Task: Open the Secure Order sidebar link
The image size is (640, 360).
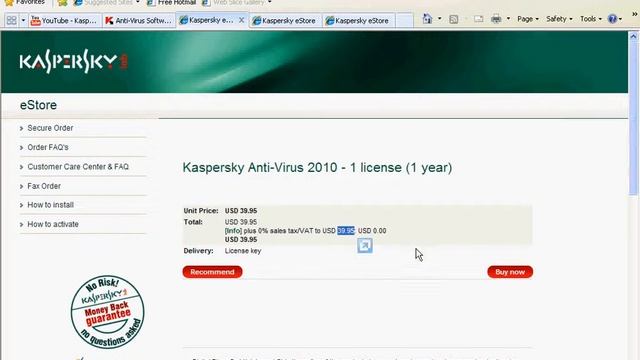Action: [50, 128]
